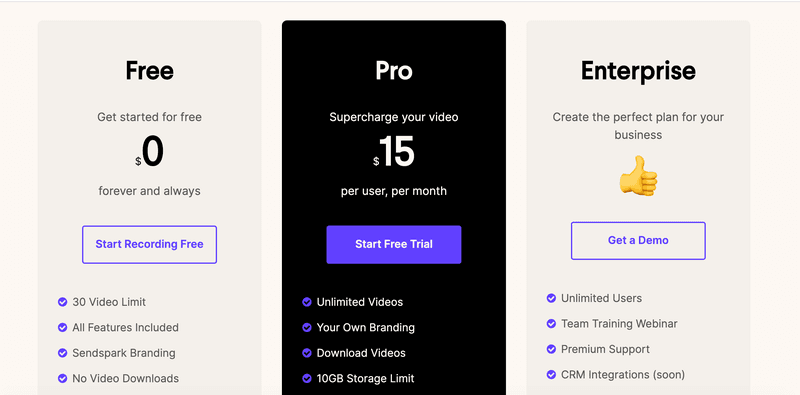Click the Get a Demo button
This screenshot has width=800, height=395.
tap(638, 240)
